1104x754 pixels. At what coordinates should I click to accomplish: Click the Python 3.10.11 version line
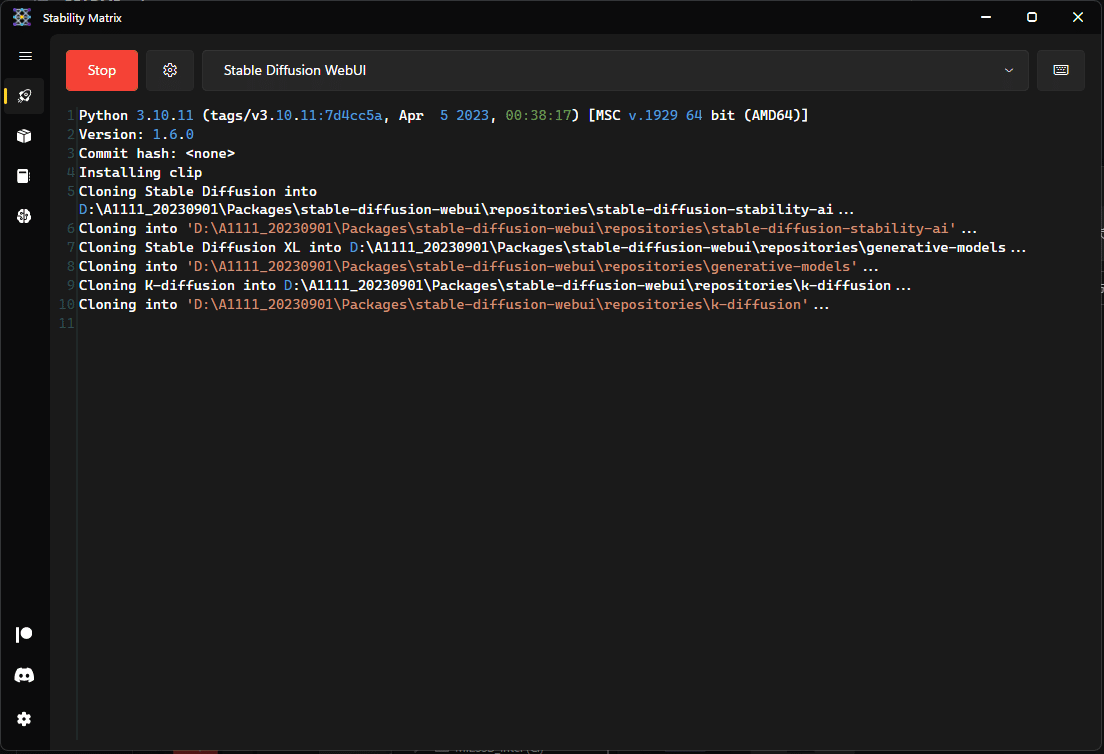point(444,115)
